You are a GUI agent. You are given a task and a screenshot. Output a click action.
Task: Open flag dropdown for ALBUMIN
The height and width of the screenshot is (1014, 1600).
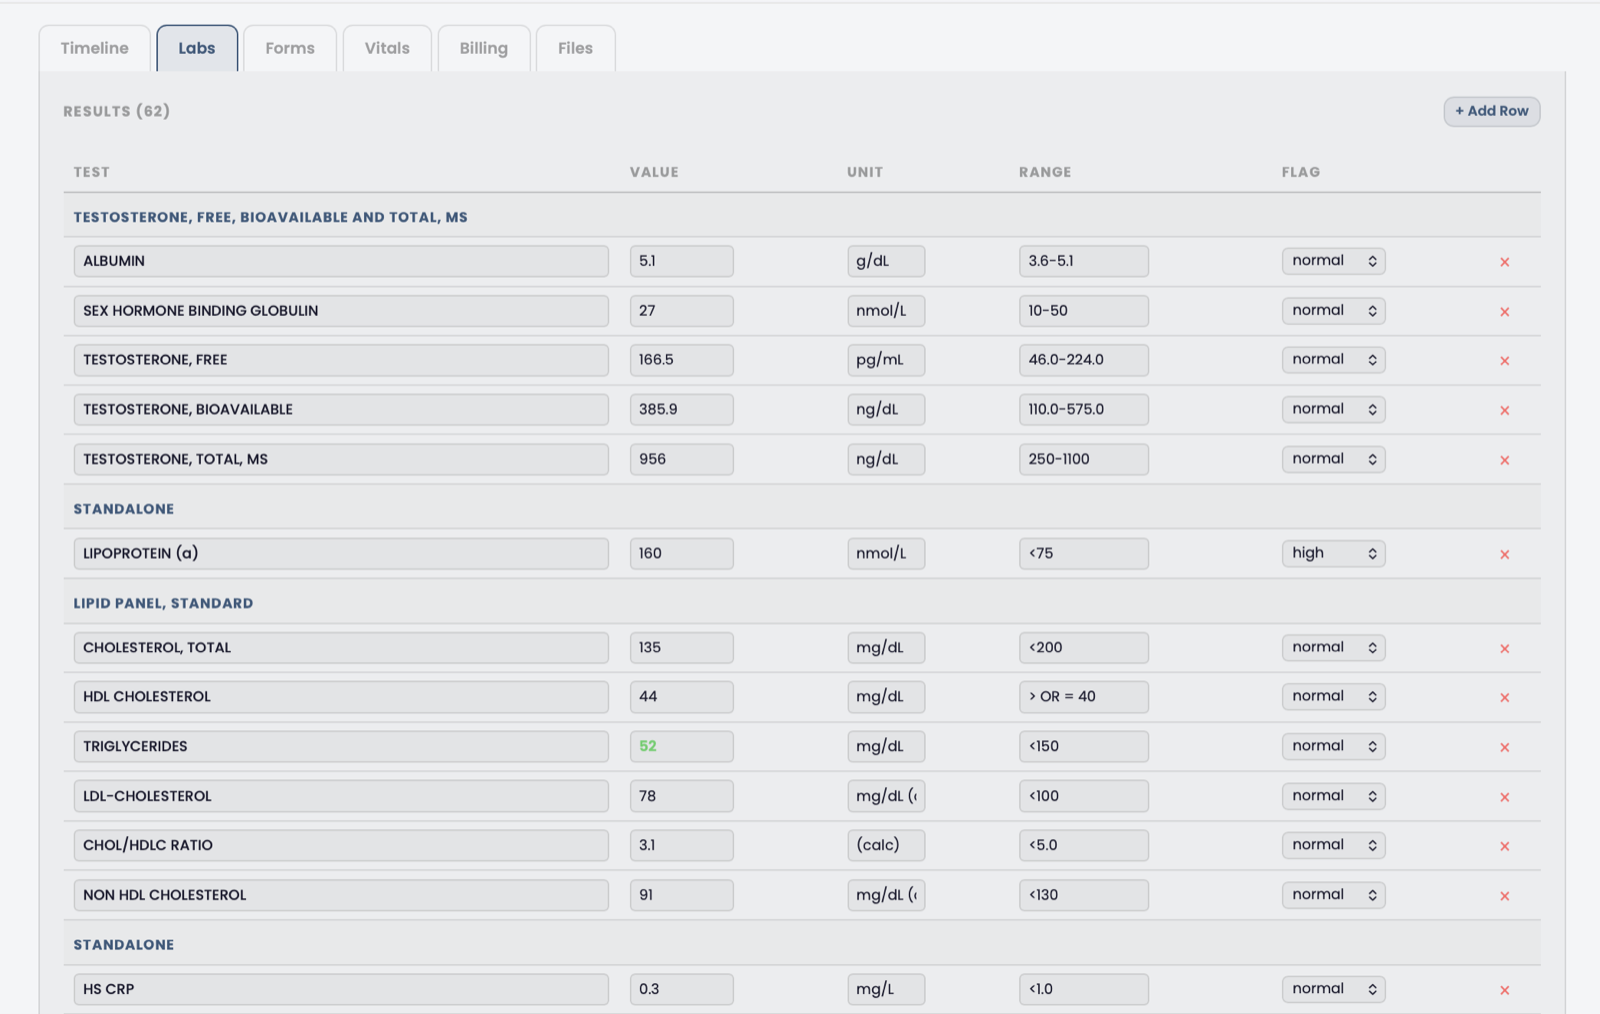pyautogui.click(x=1333, y=261)
